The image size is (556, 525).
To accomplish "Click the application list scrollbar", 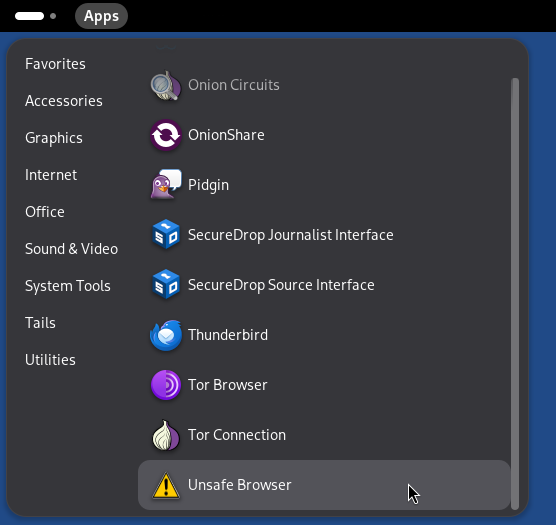I will pos(515,294).
